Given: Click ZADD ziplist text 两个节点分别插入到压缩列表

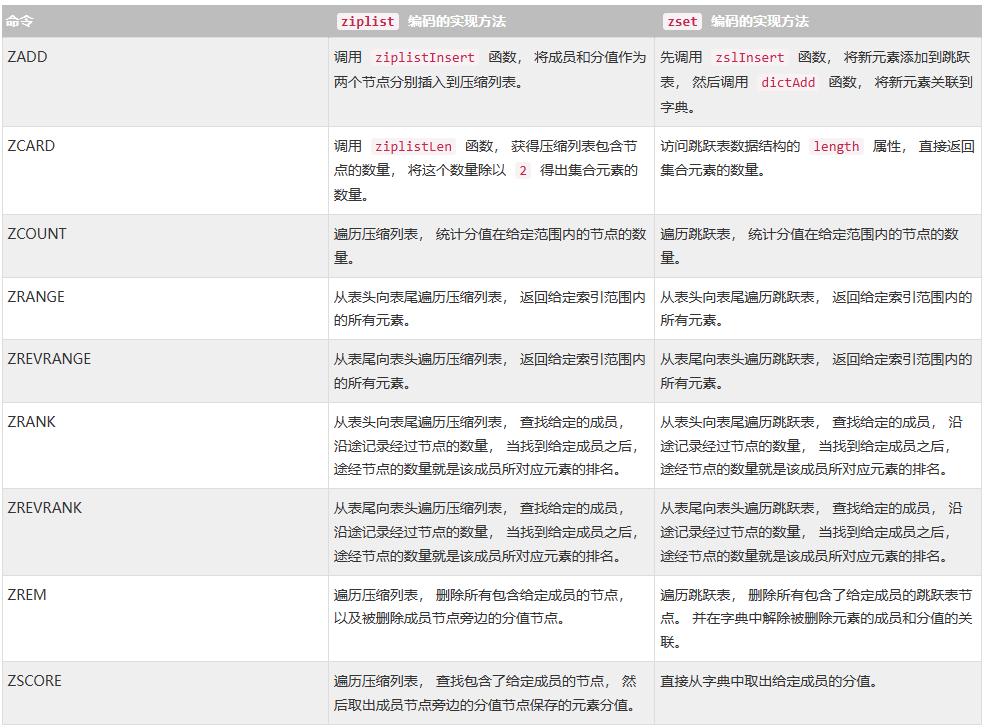Looking at the screenshot, I should (428, 82).
